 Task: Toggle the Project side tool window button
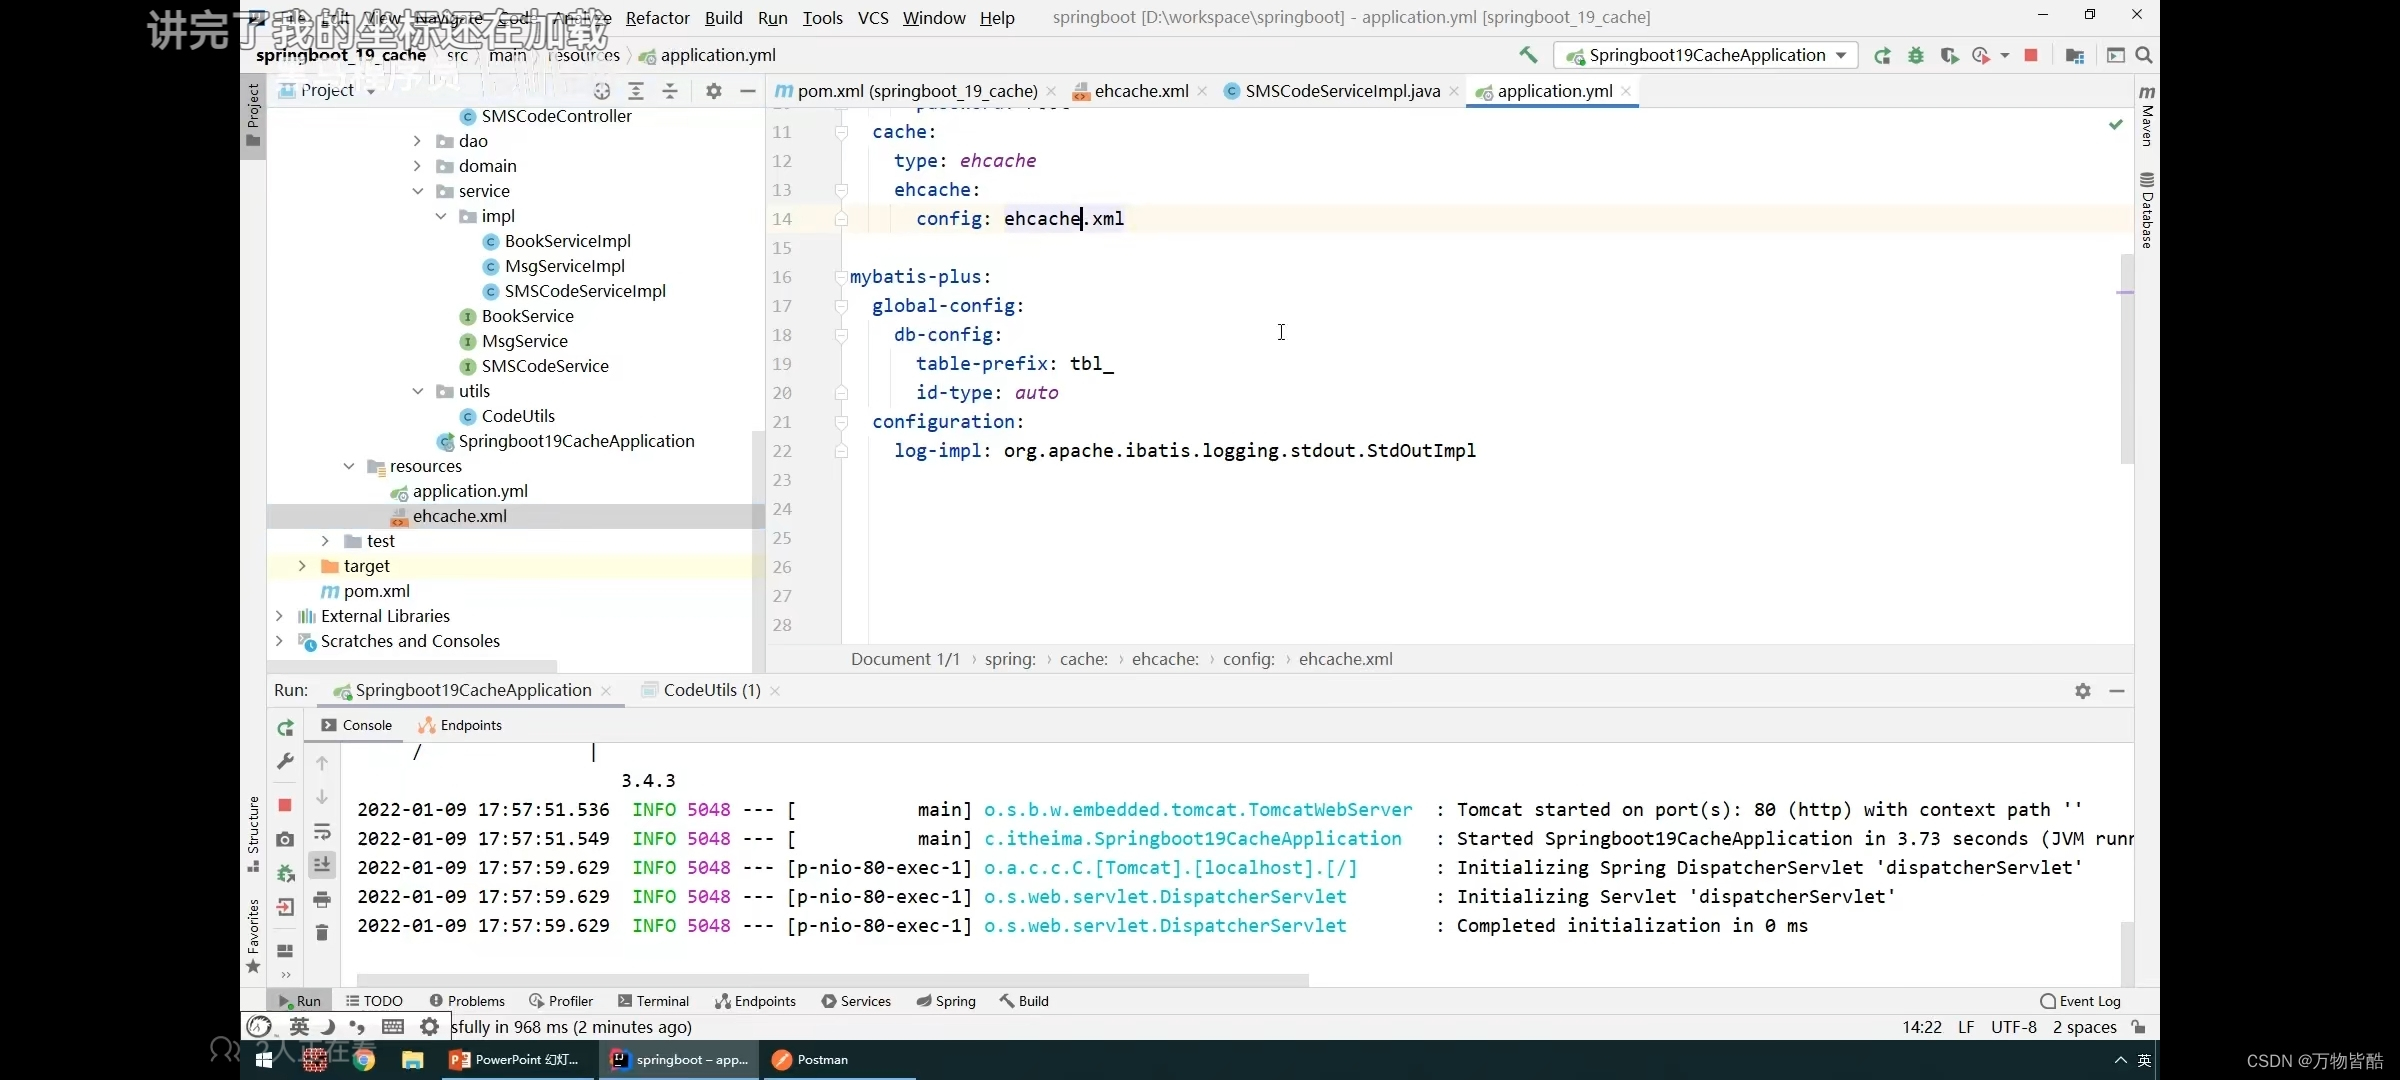(253, 115)
